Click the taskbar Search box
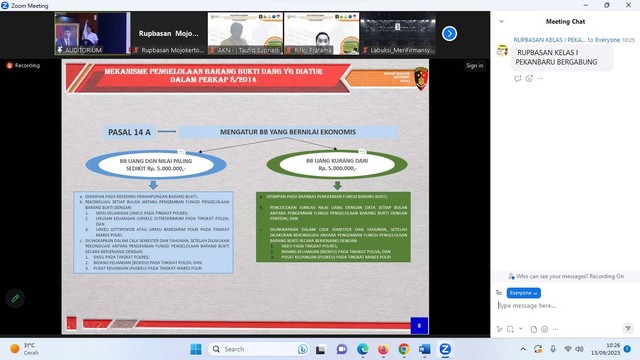 coord(259,349)
